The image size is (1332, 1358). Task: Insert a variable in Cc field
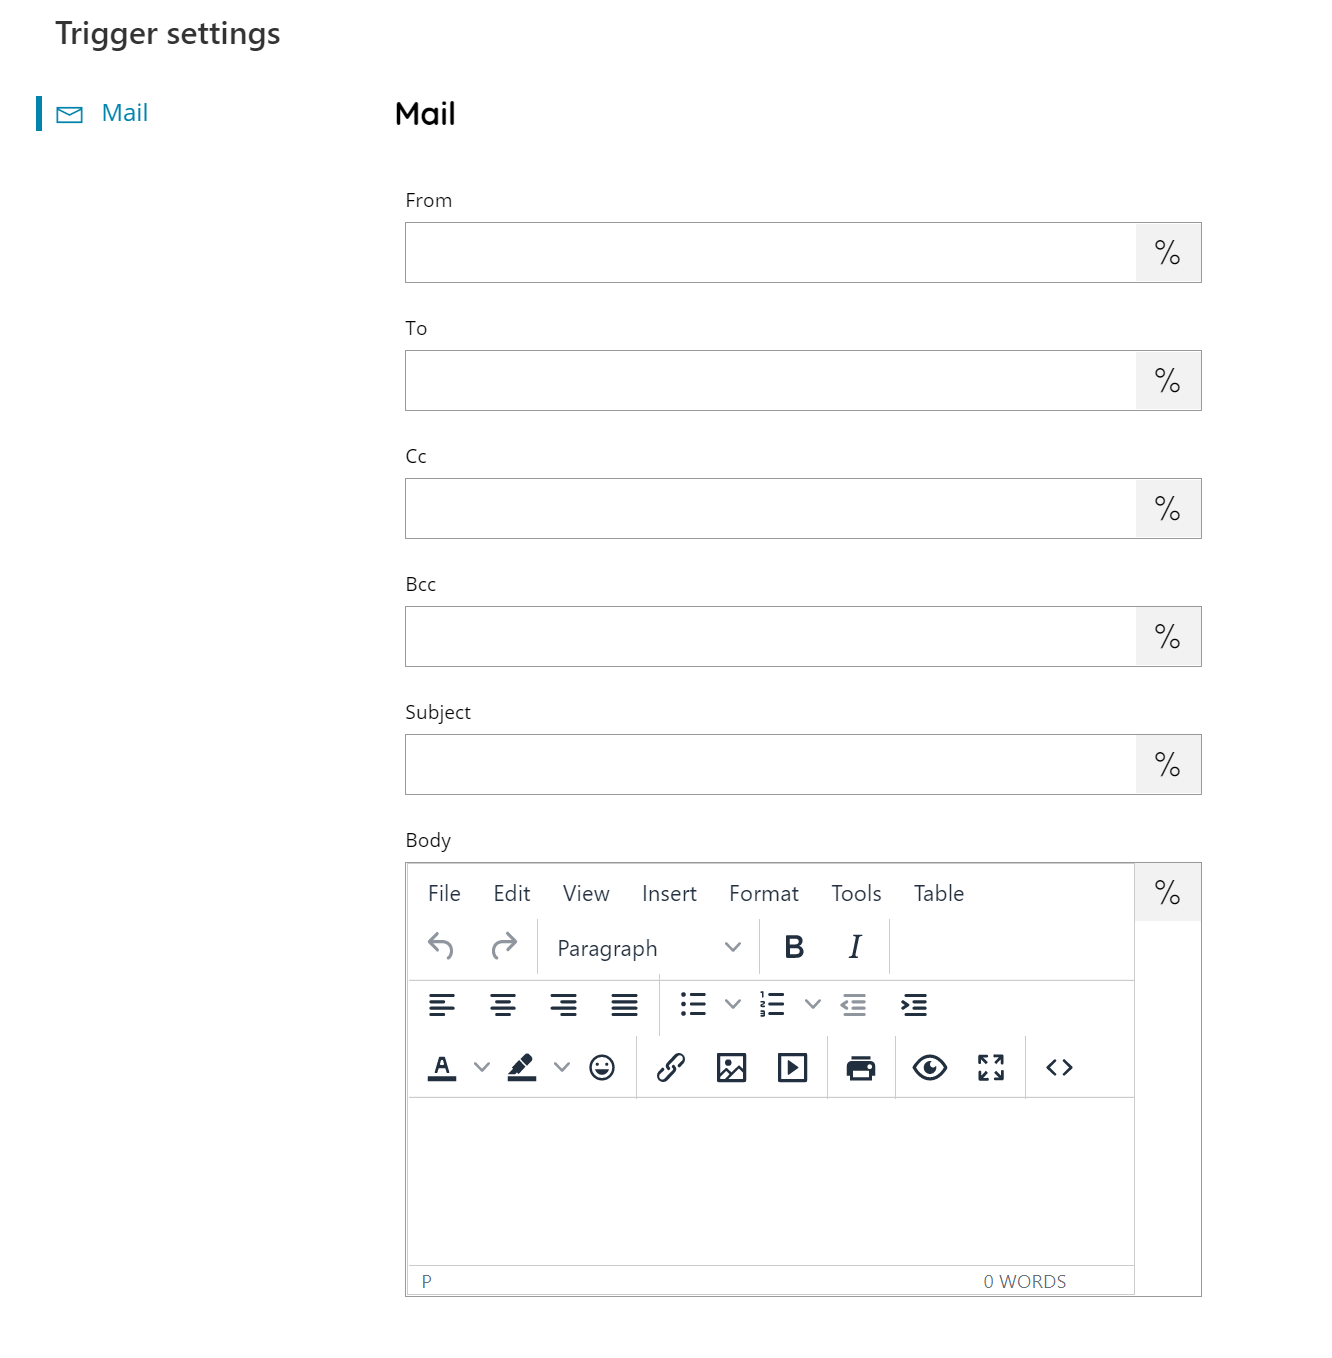[1168, 508]
